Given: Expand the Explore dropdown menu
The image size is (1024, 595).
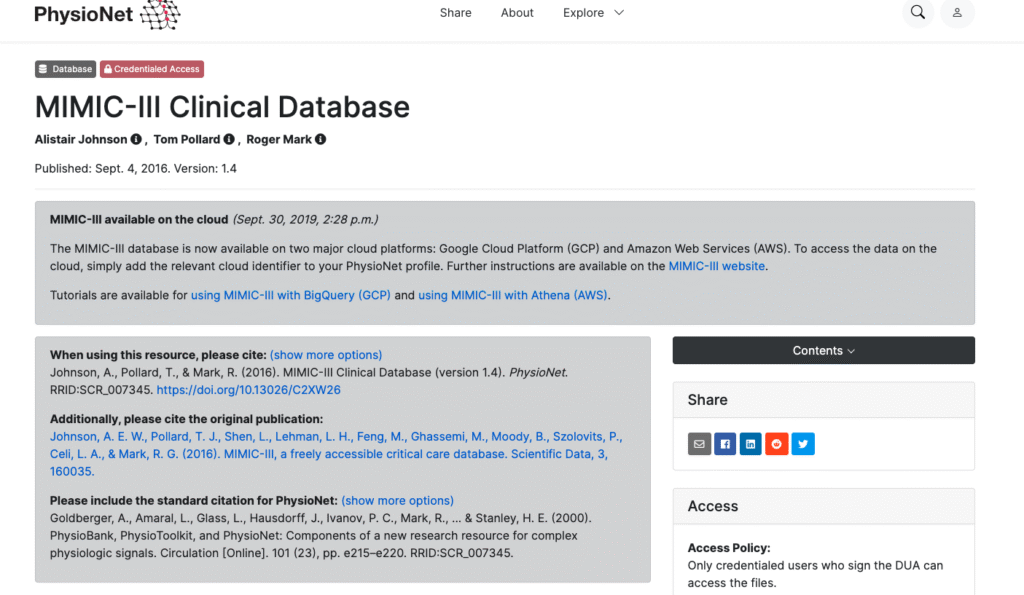Looking at the screenshot, I should [x=593, y=13].
